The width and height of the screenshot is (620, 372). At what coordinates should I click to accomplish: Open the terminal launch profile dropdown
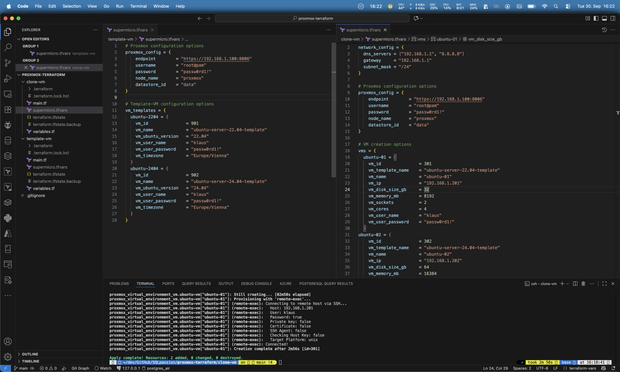567,283
